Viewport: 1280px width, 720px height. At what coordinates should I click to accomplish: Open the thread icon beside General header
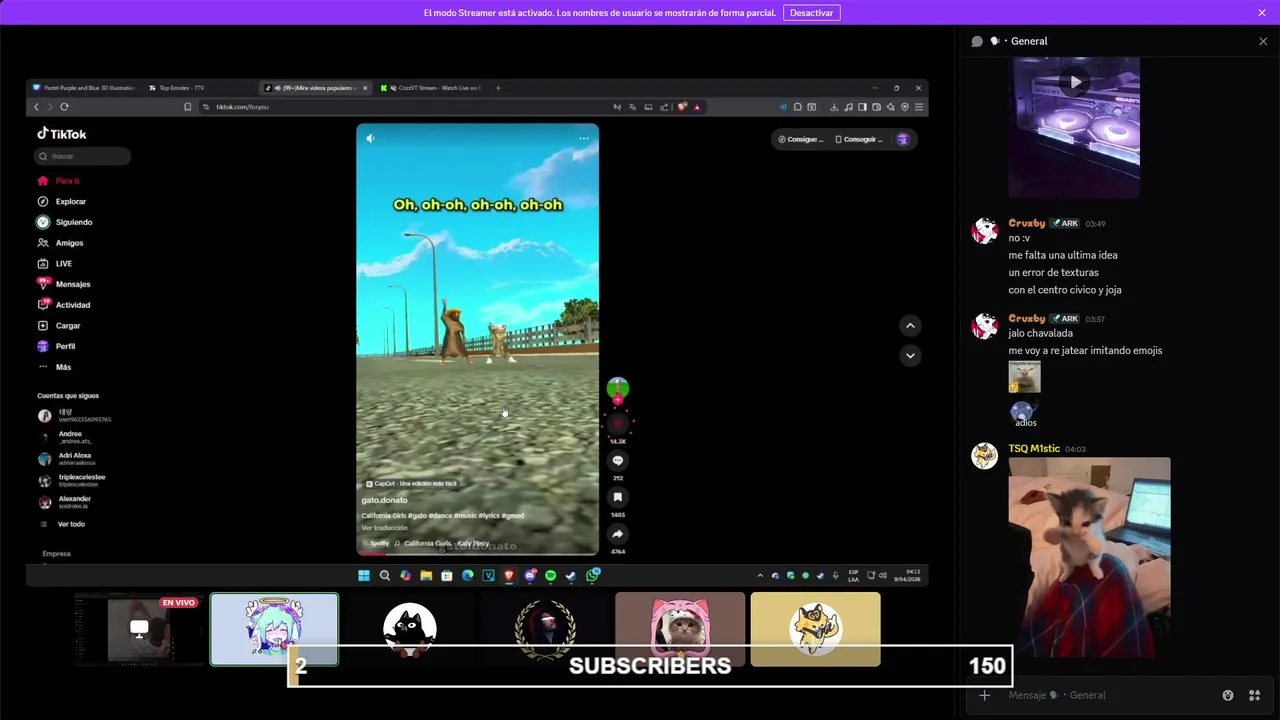(x=977, y=41)
